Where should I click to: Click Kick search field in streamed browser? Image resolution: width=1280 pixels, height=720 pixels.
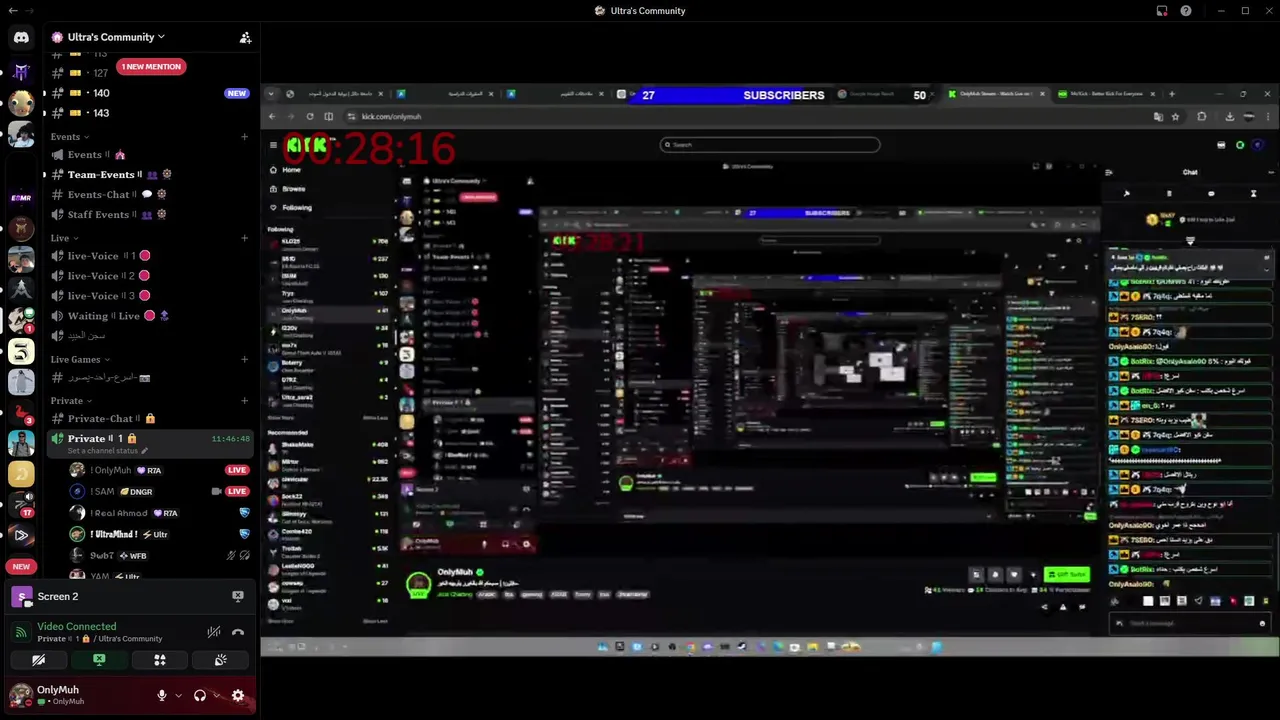[x=770, y=144]
